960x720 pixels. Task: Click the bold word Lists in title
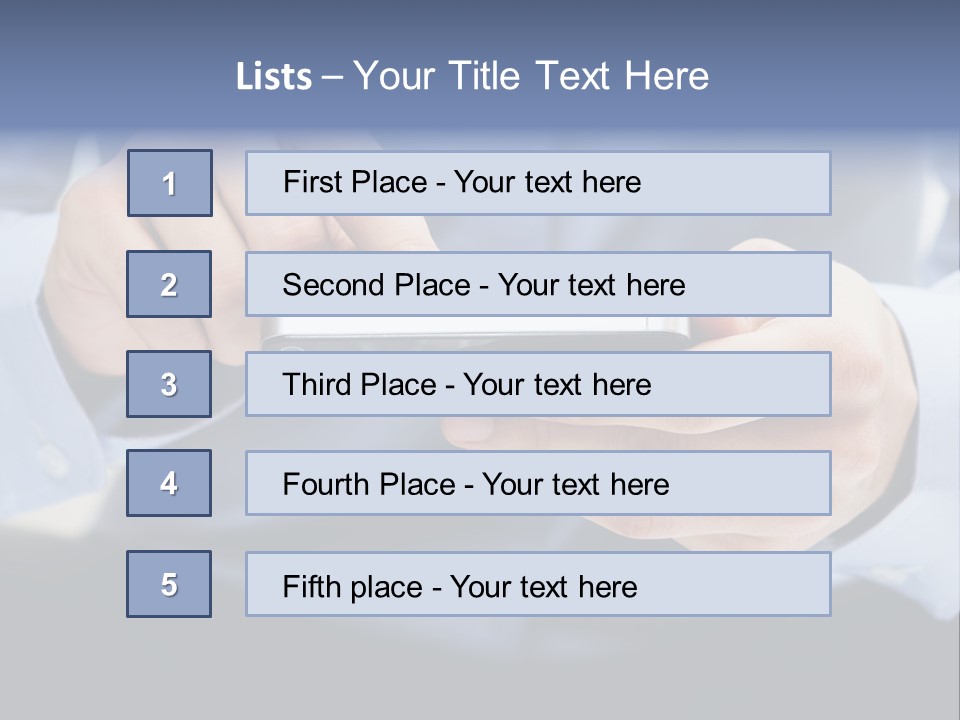pos(274,76)
